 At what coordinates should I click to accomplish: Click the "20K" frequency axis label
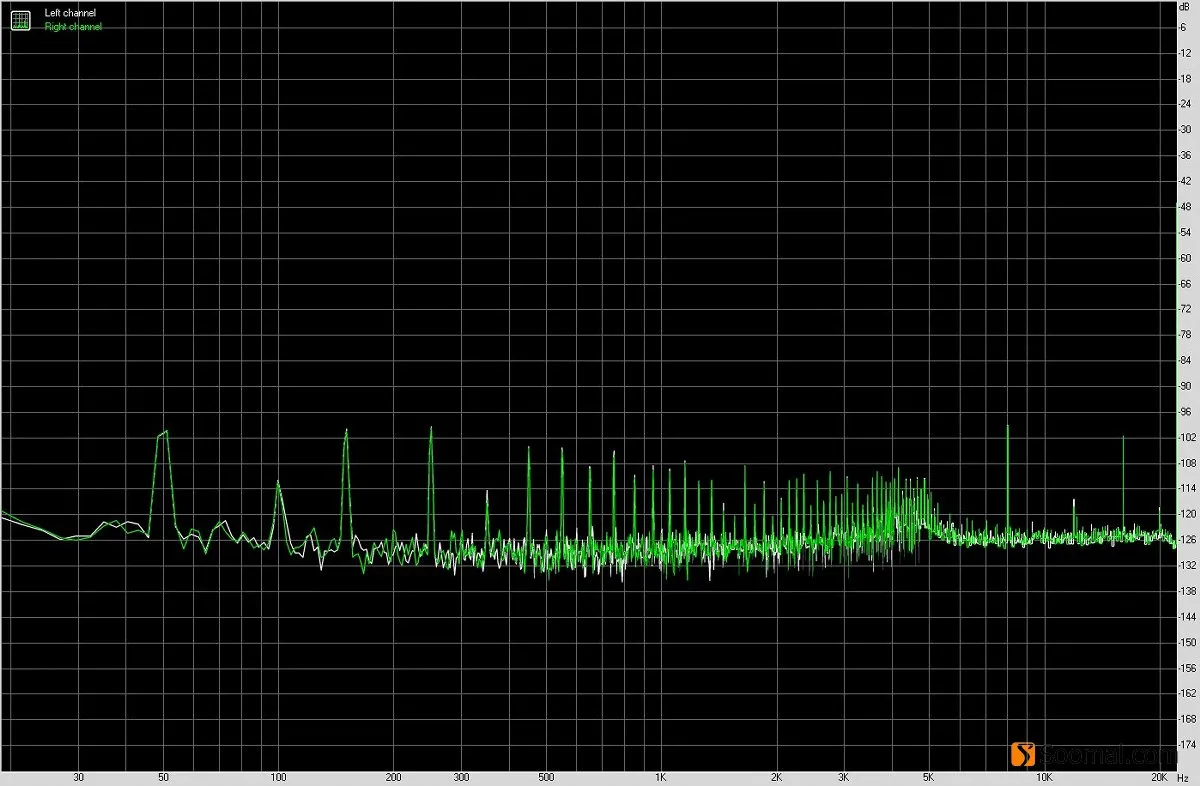pyautogui.click(x=1159, y=777)
